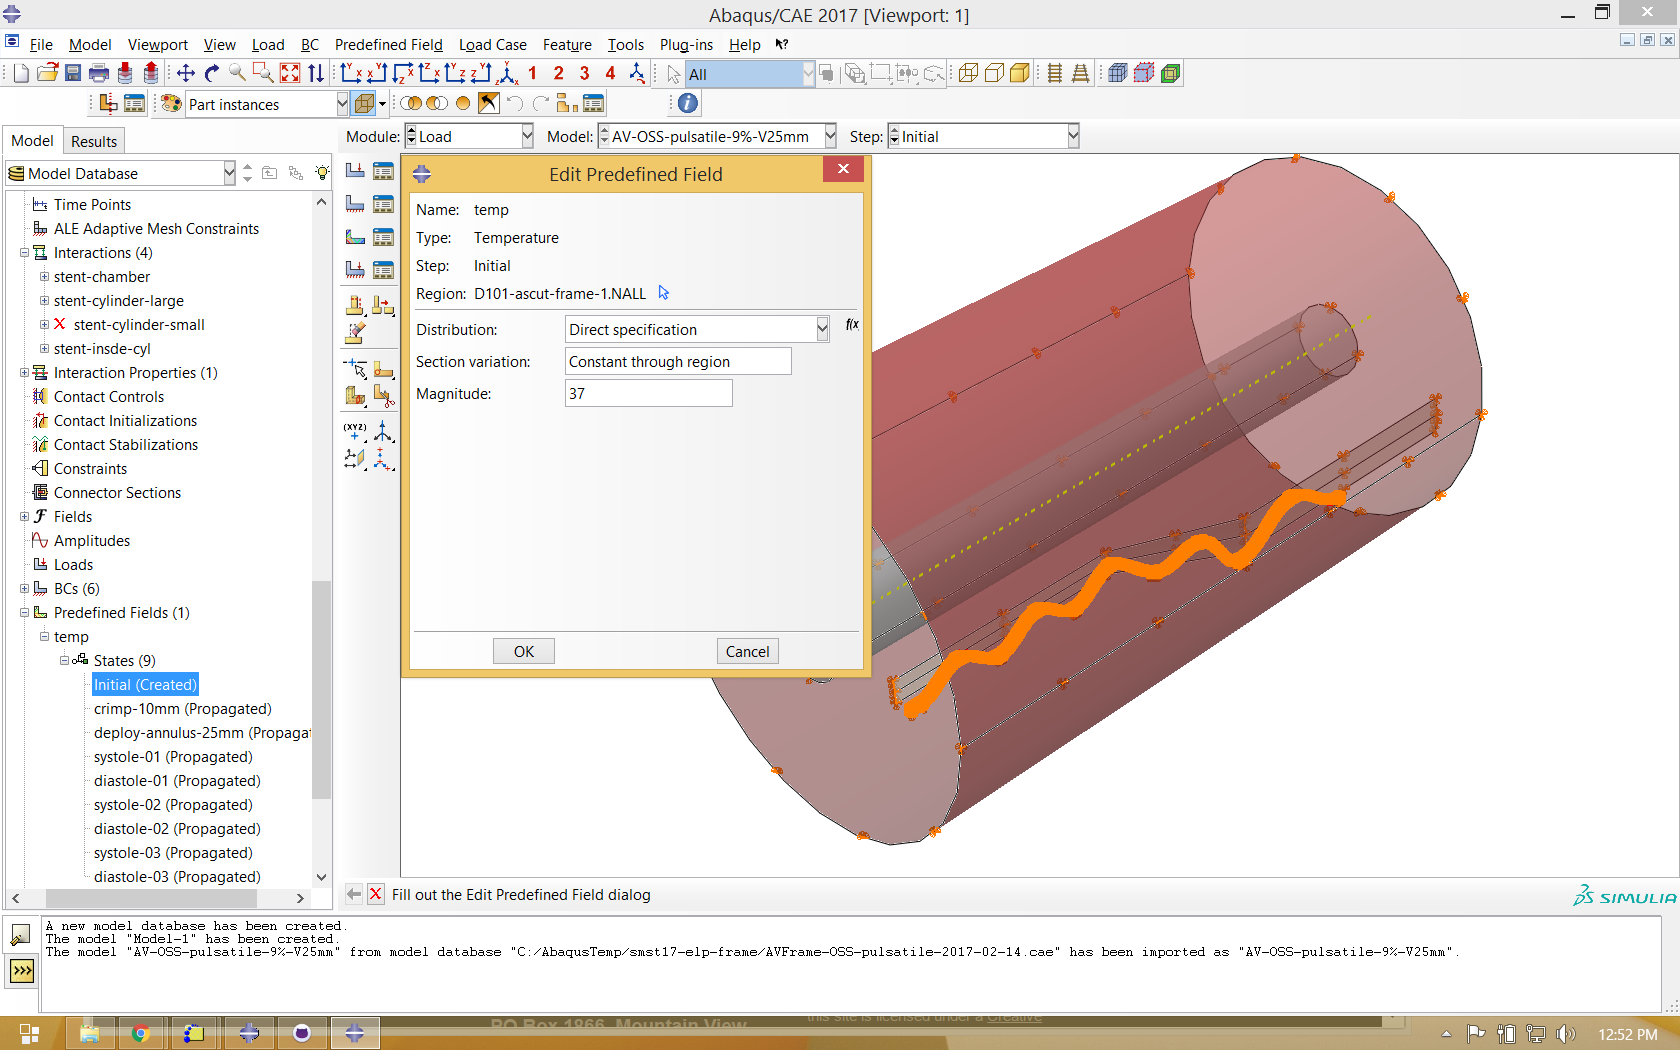Apply custom view number 1
The height and width of the screenshot is (1050, 1680).
click(x=533, y=73)
